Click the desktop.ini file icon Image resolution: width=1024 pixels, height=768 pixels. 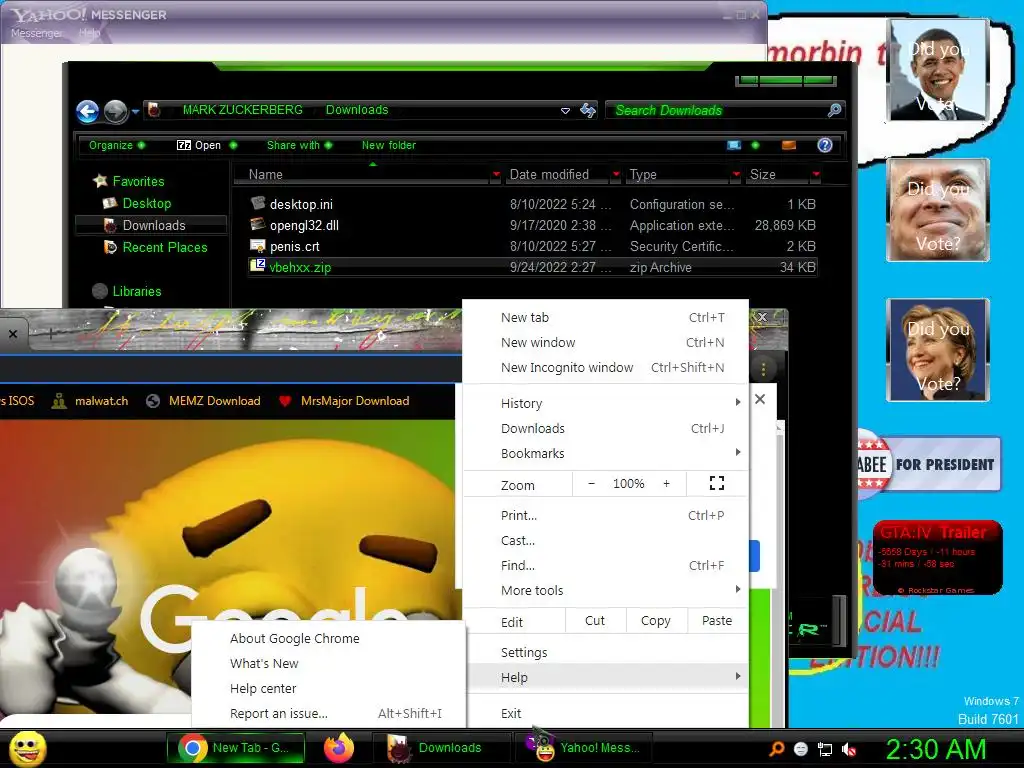258,203
